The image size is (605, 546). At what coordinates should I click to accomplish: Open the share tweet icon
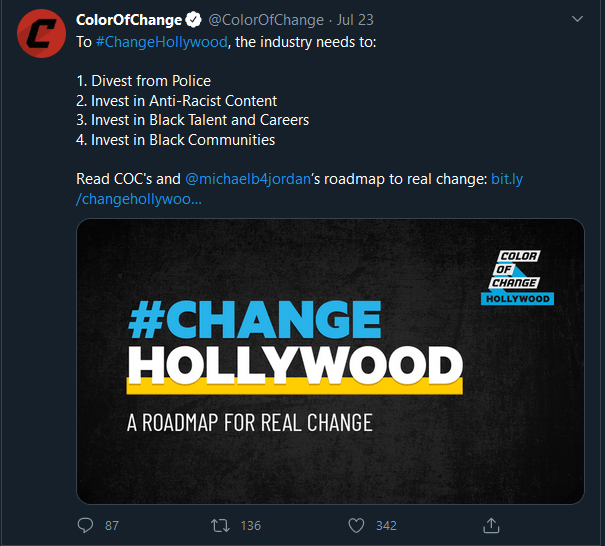click(x=491, y=525)
